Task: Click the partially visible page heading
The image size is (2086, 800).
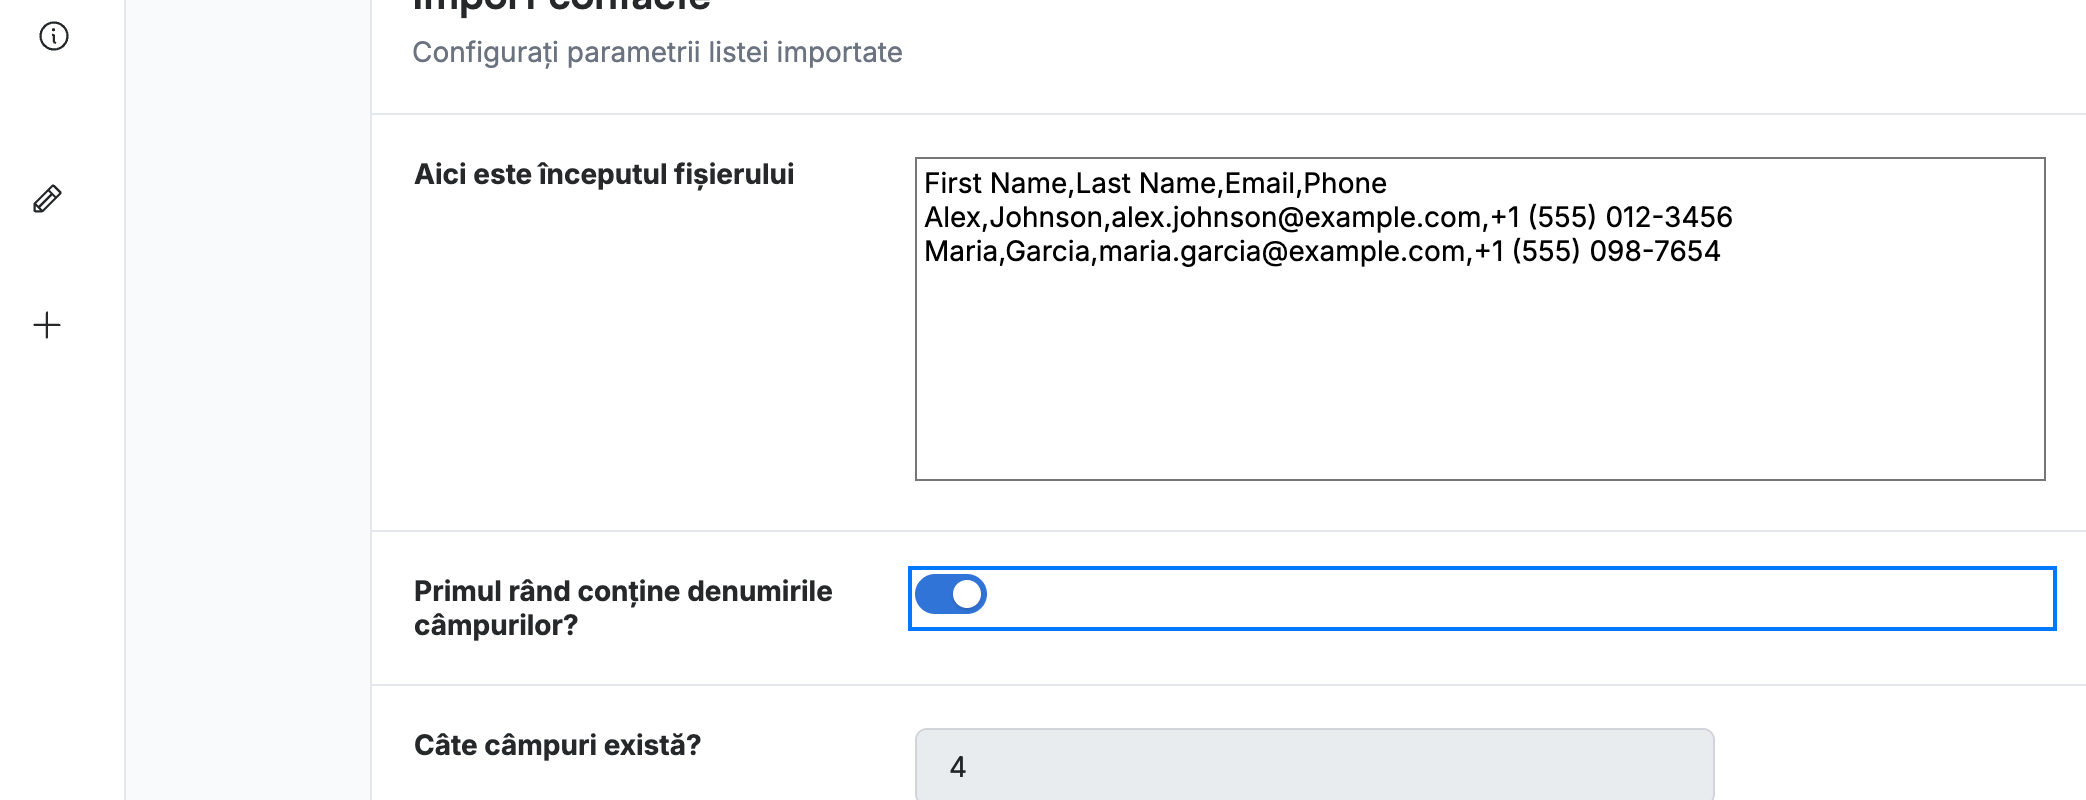Action: [x=561, y=6]
